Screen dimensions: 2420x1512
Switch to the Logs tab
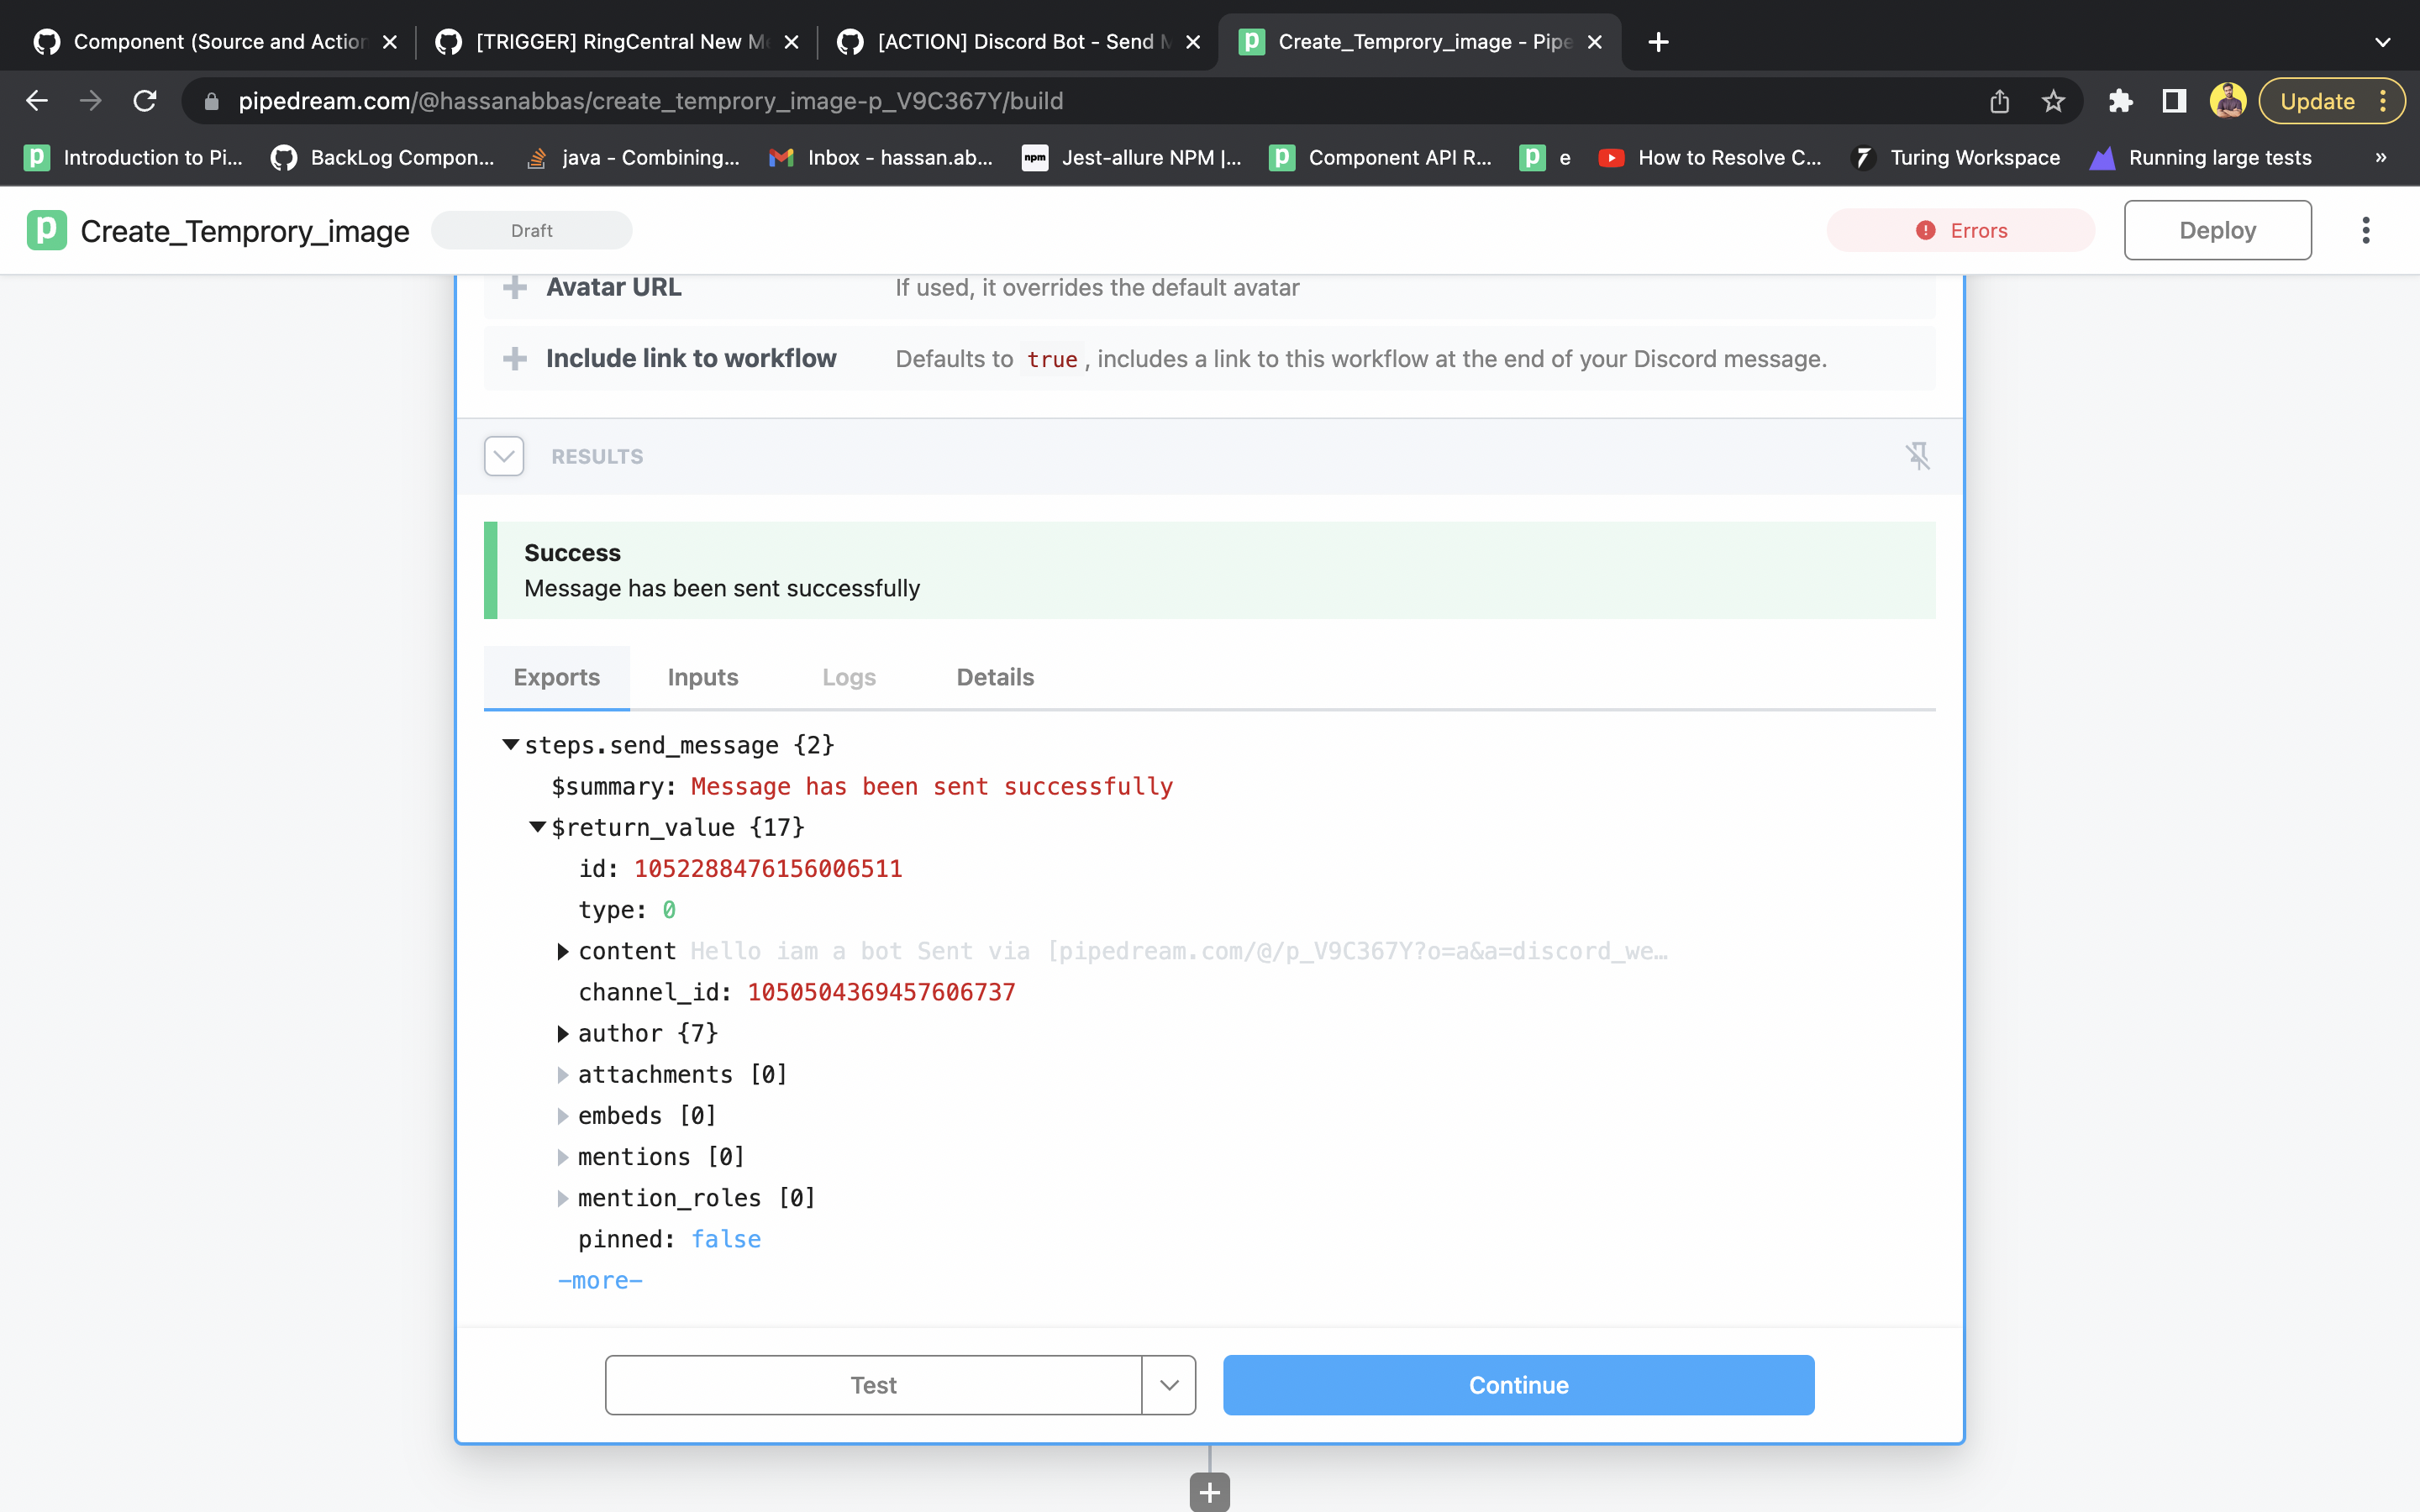click(x=848, y=677)
